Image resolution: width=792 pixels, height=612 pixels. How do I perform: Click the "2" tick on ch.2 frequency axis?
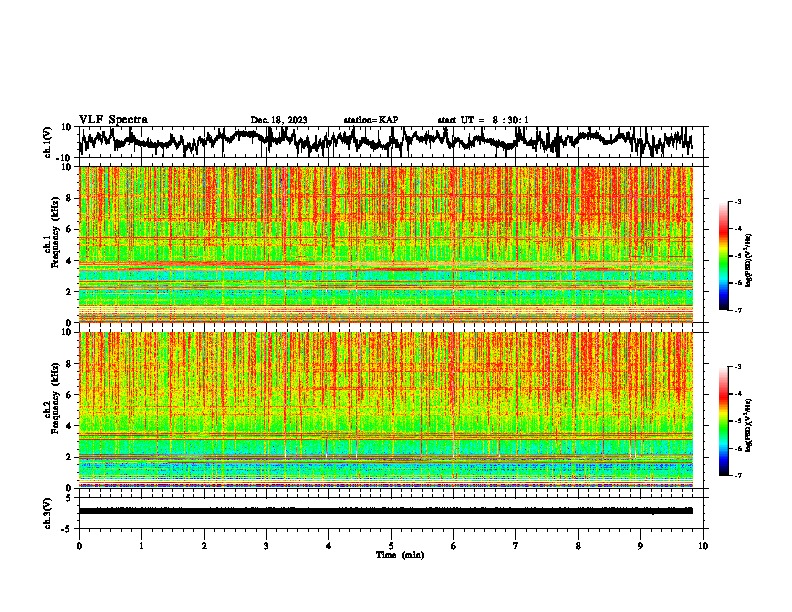pos(69,457)
